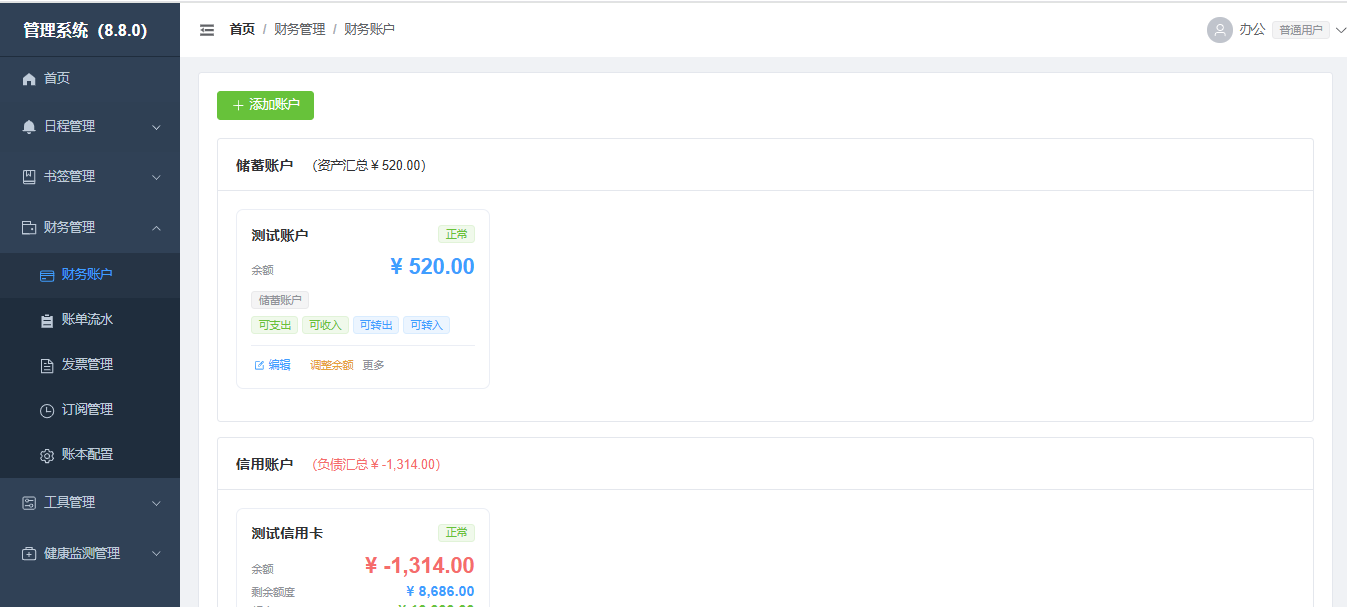Click the red ¥ -1,314.00 card balance
The width and height of the screenshot is (1347, 607).
(x=420, y=566)
